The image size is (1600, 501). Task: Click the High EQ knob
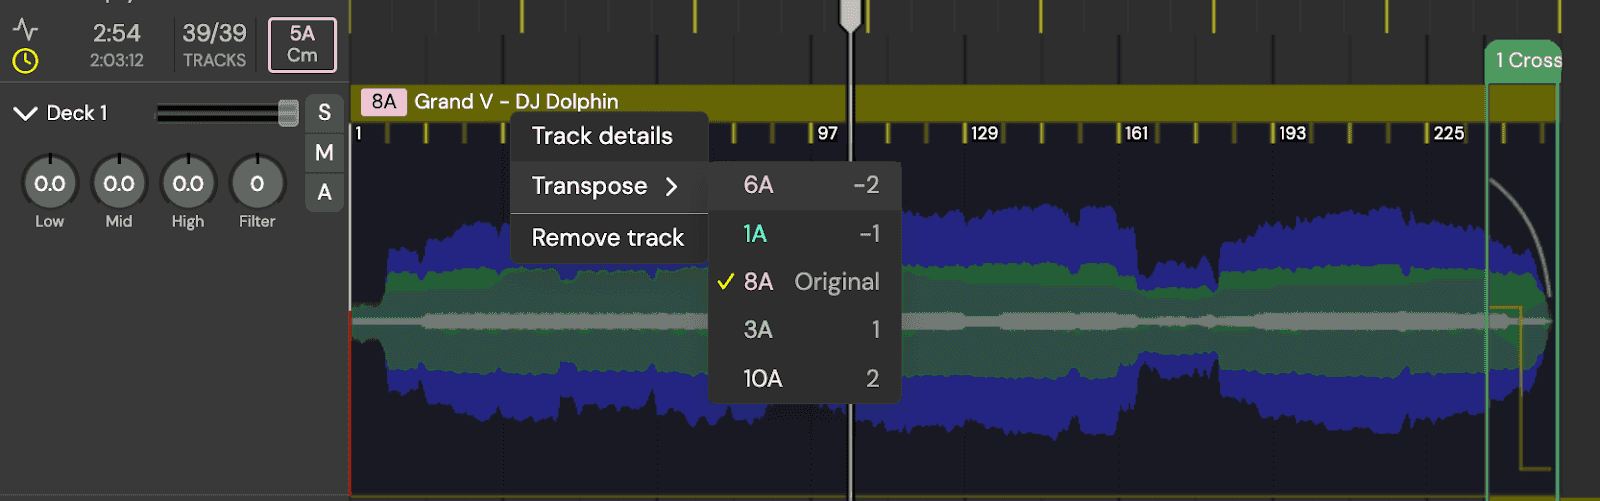point(188,183)
